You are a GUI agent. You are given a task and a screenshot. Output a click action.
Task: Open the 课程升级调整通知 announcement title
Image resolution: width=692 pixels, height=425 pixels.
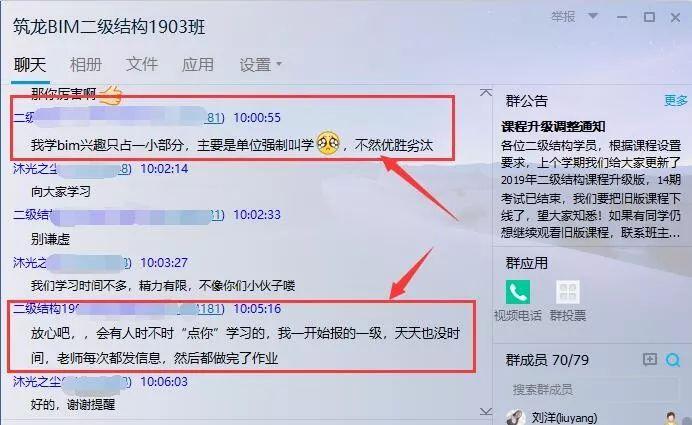553,127
